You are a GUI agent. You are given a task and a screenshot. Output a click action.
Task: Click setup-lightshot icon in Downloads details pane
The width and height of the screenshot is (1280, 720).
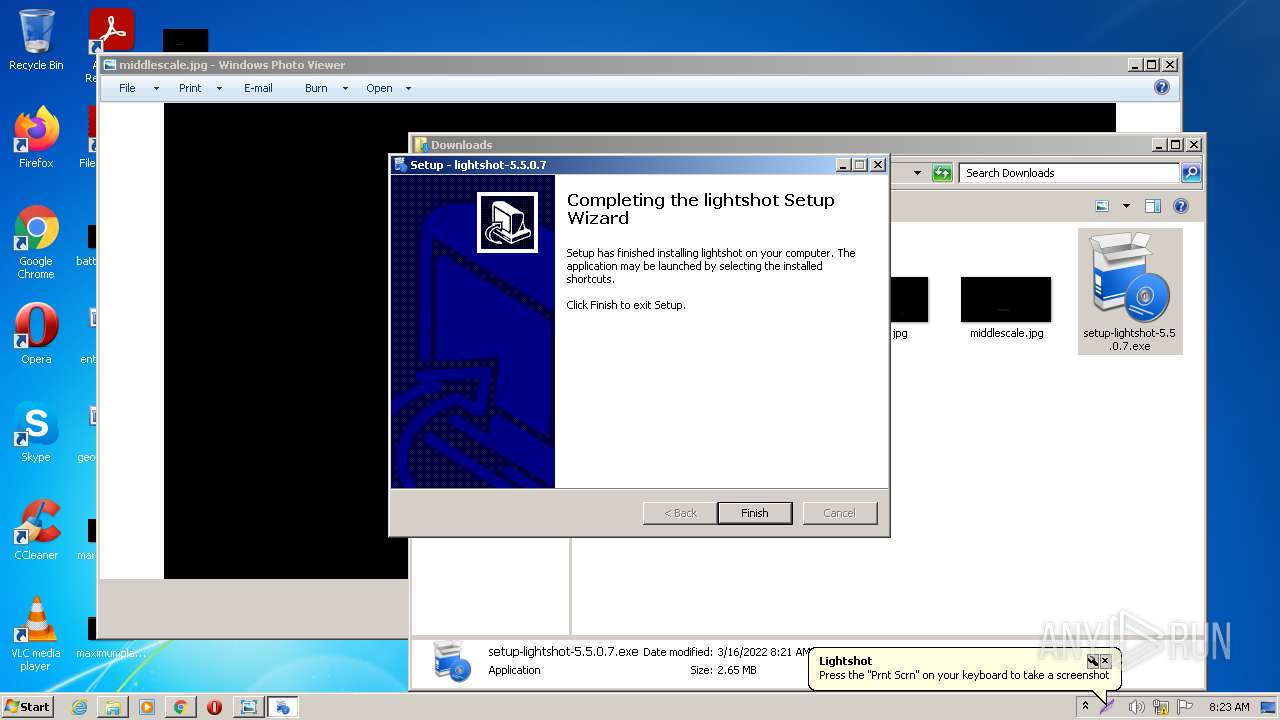451,661
